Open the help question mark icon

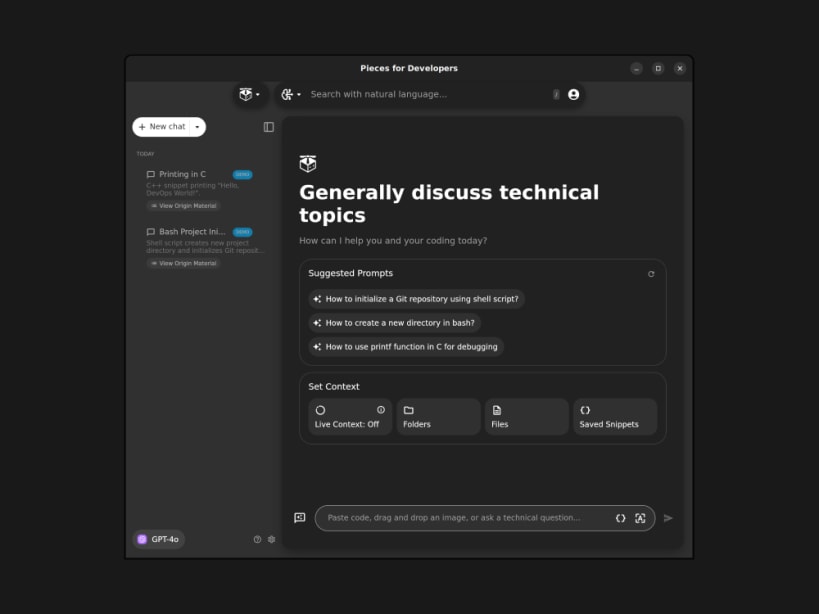pyautogui.click(x=257, y=540)
